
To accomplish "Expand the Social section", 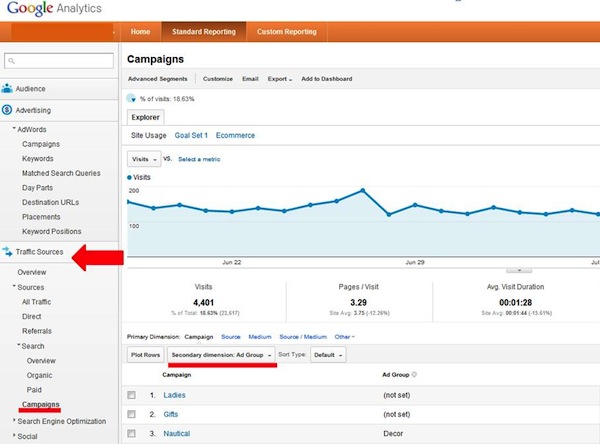I will click(x=14, y=435).
